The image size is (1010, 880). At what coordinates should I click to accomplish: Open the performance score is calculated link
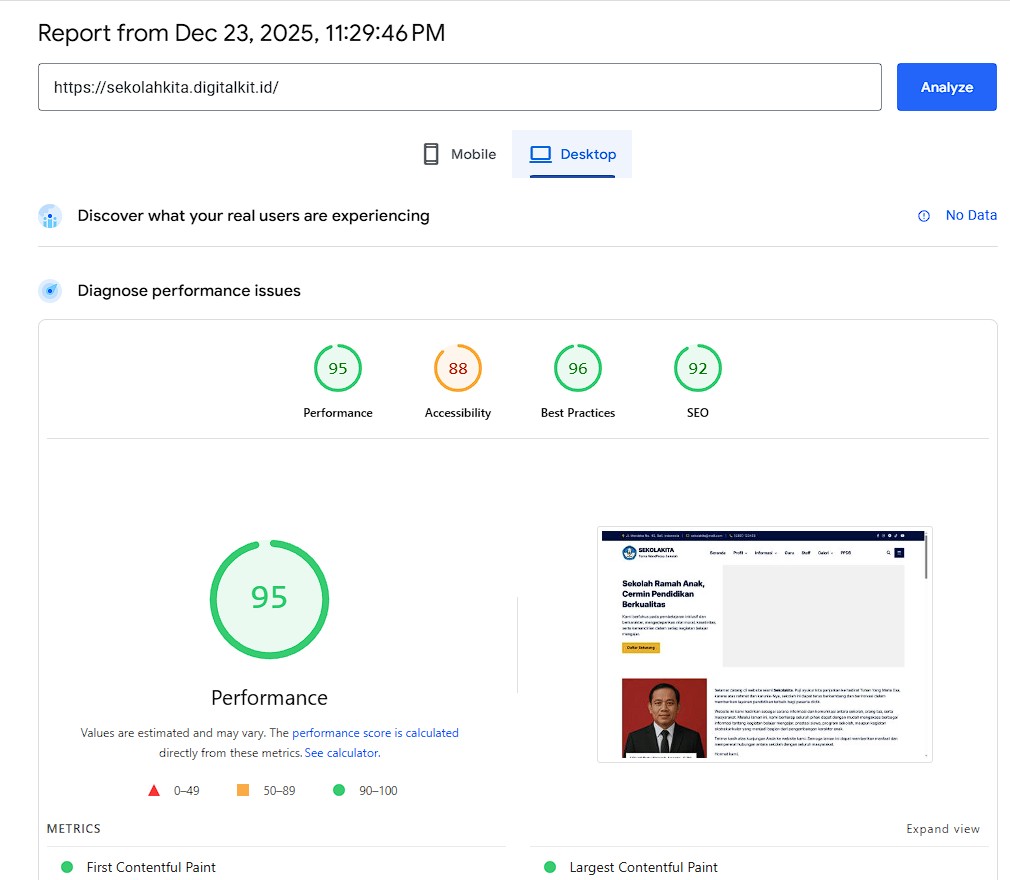click(x=375, y=733)
